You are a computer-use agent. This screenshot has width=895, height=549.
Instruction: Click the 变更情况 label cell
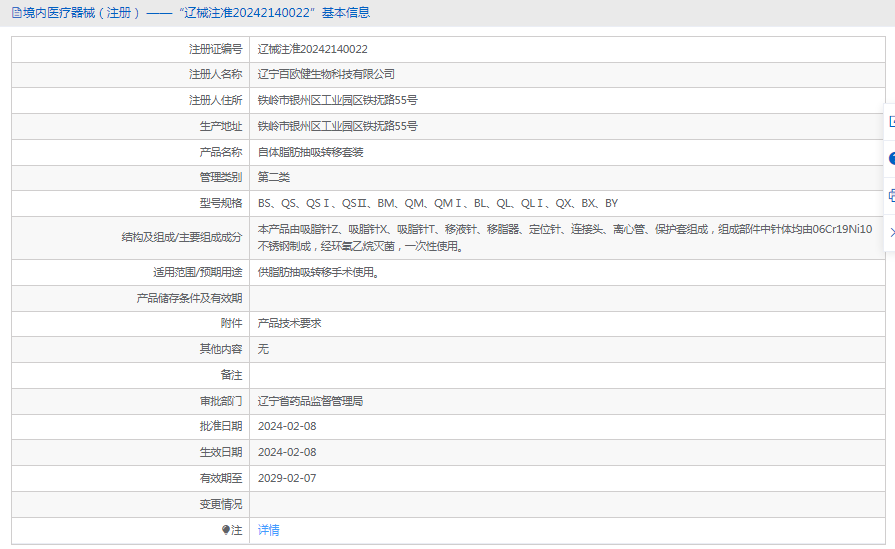pyautogui.click(x=131, y=504)
